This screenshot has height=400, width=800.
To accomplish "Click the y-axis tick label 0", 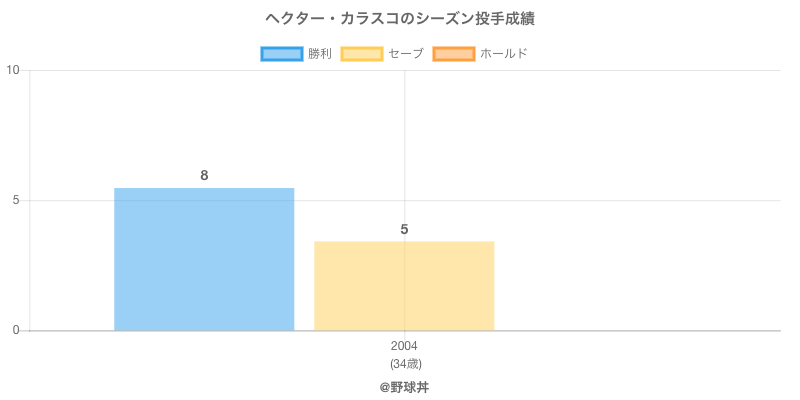I will (x=16, y=331).
